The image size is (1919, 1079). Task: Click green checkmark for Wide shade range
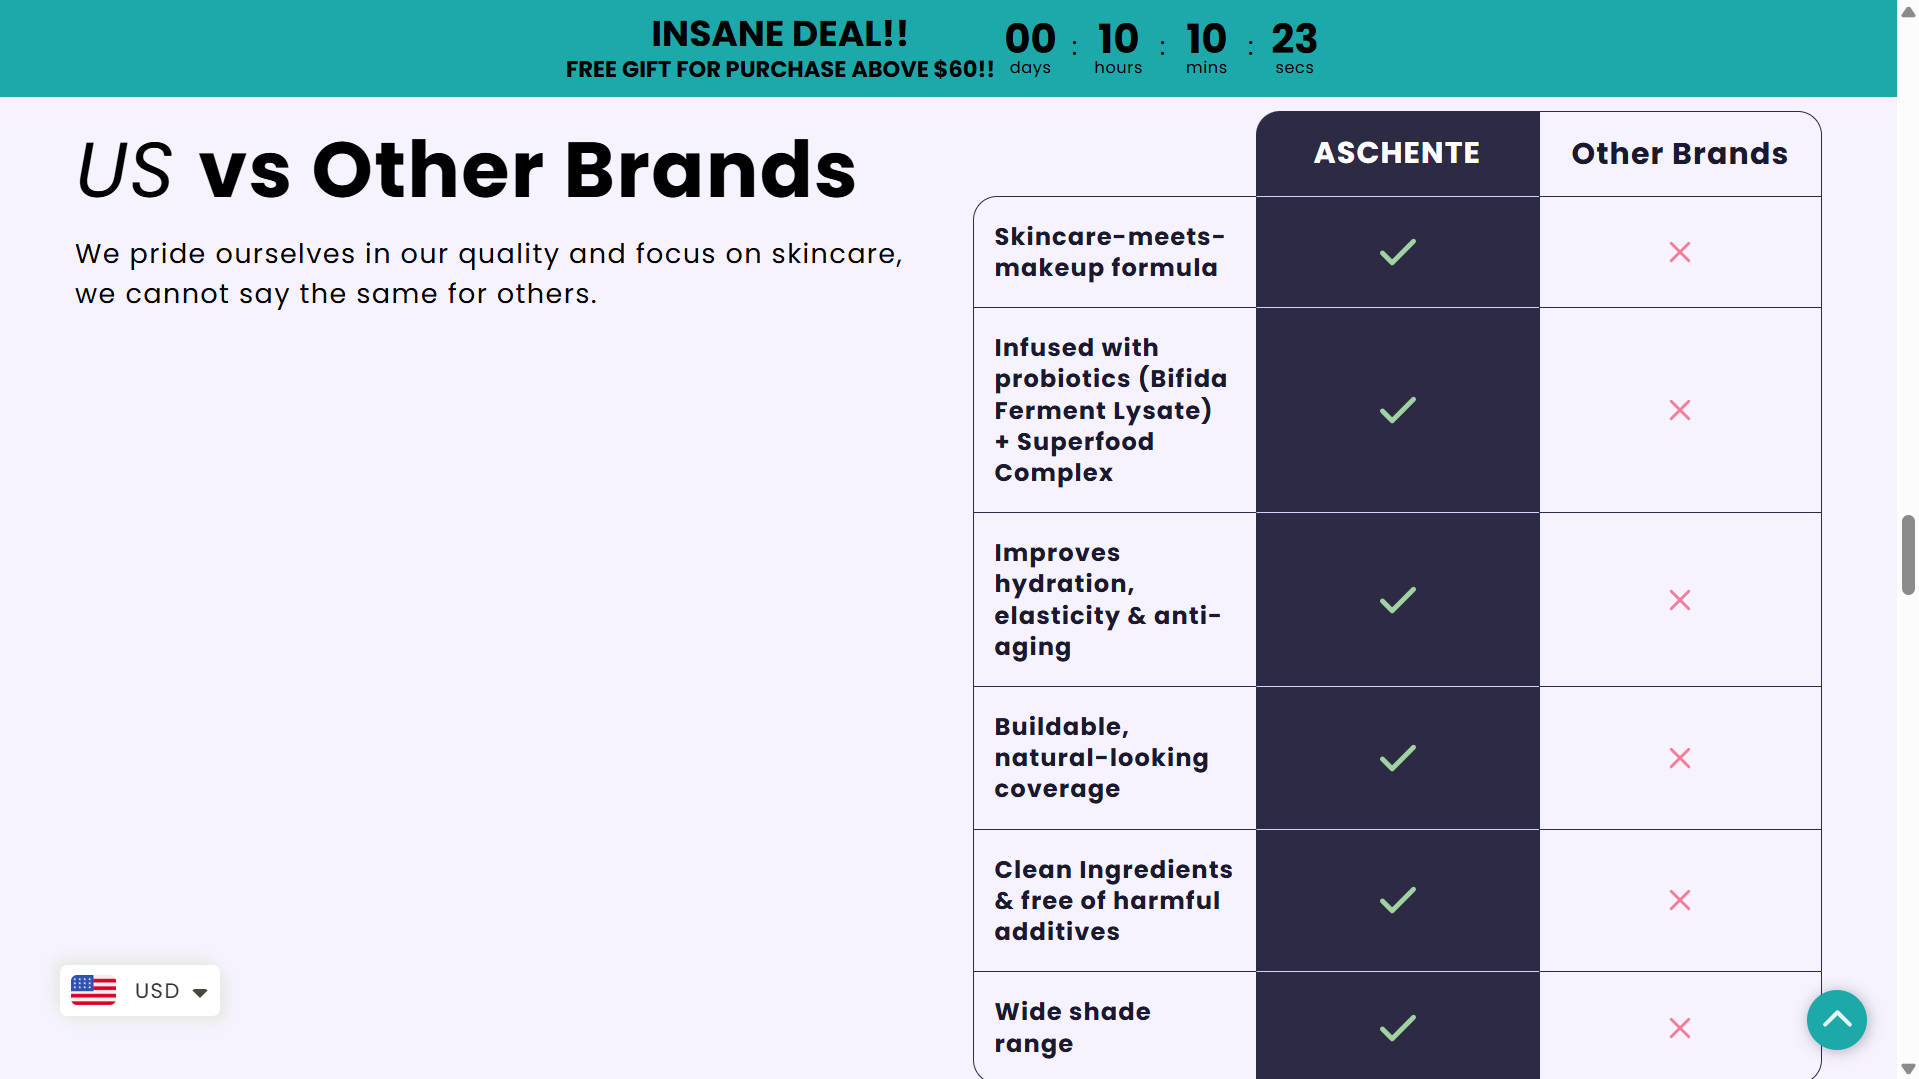pos(1397,1028)
